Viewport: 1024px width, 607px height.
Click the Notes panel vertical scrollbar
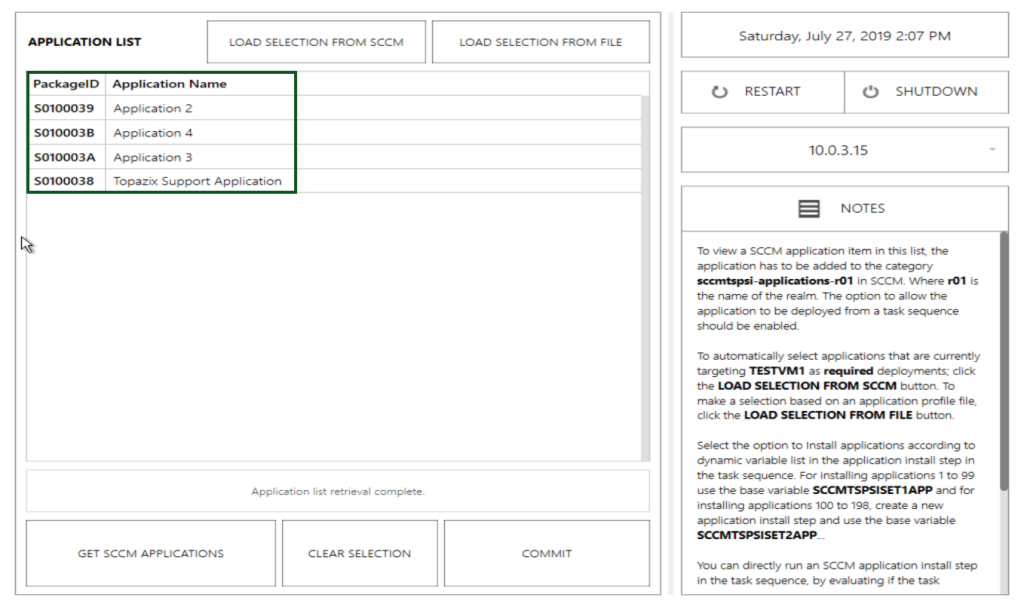coord(1003,360)
